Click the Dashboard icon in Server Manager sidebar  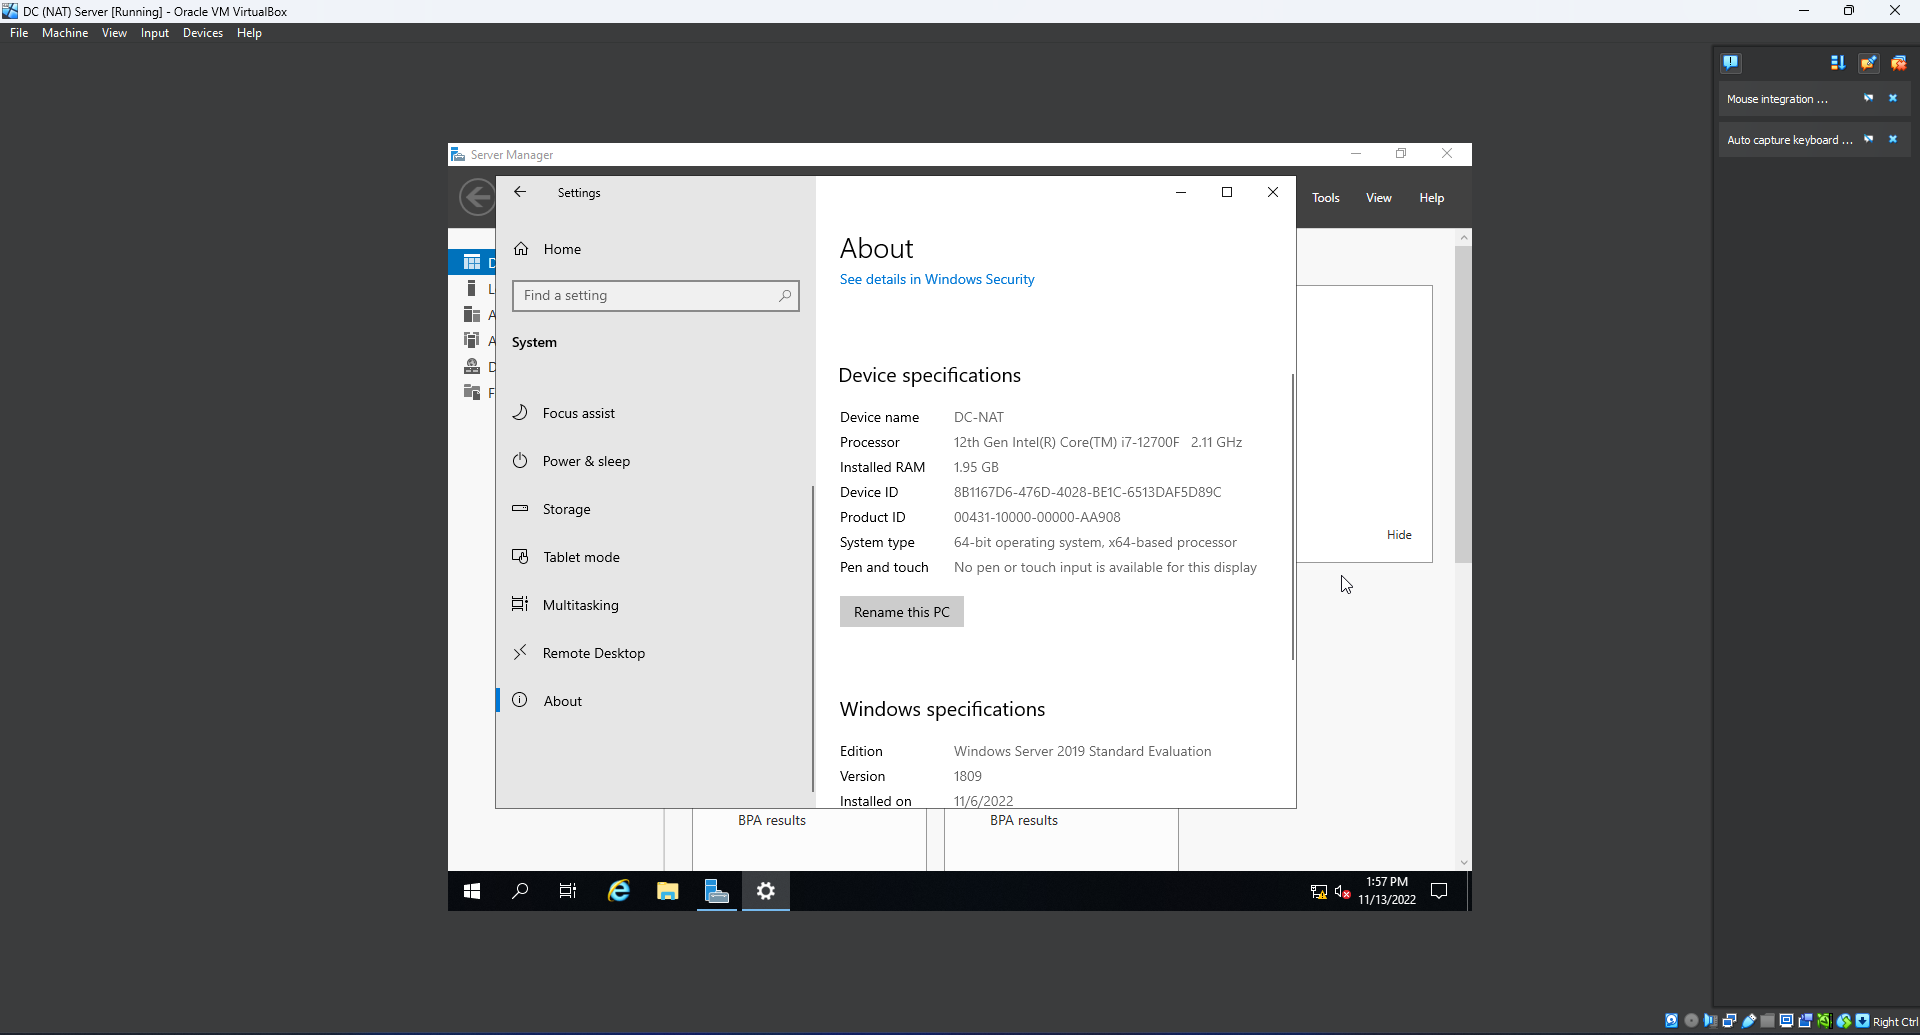(x=472, y=262)
